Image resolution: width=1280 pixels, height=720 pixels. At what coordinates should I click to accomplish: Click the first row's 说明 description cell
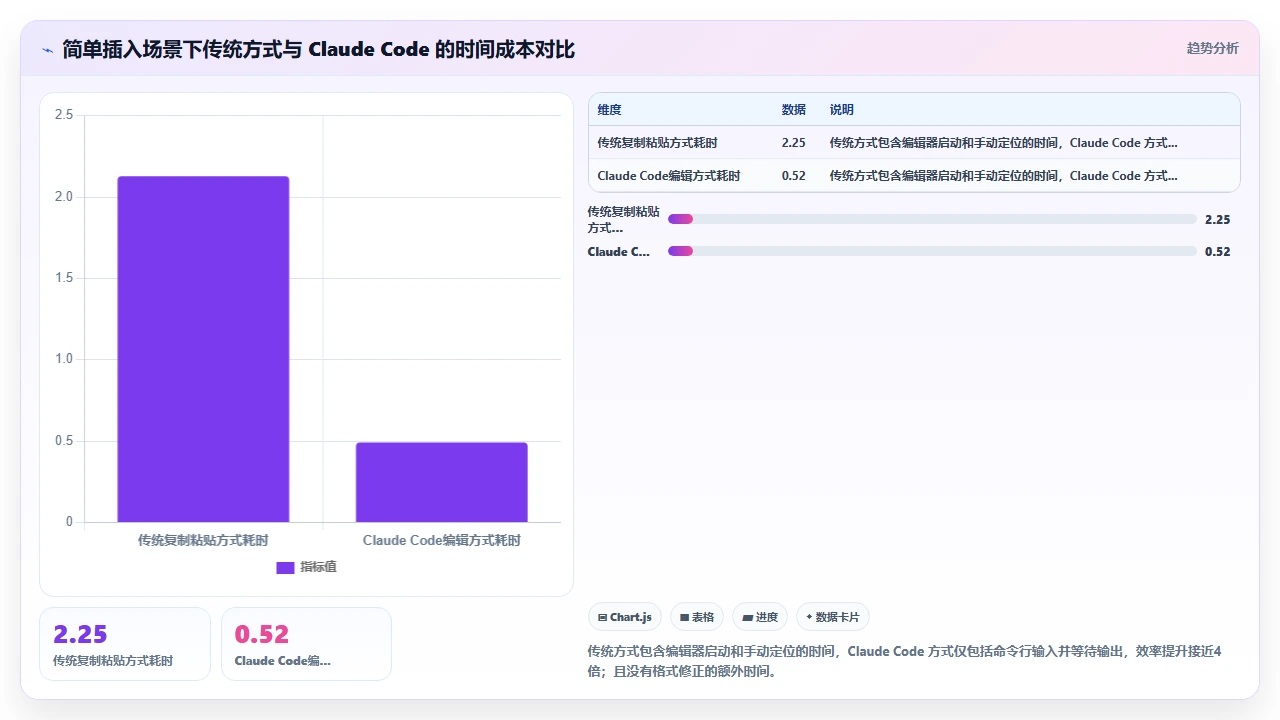(1003, 143)
